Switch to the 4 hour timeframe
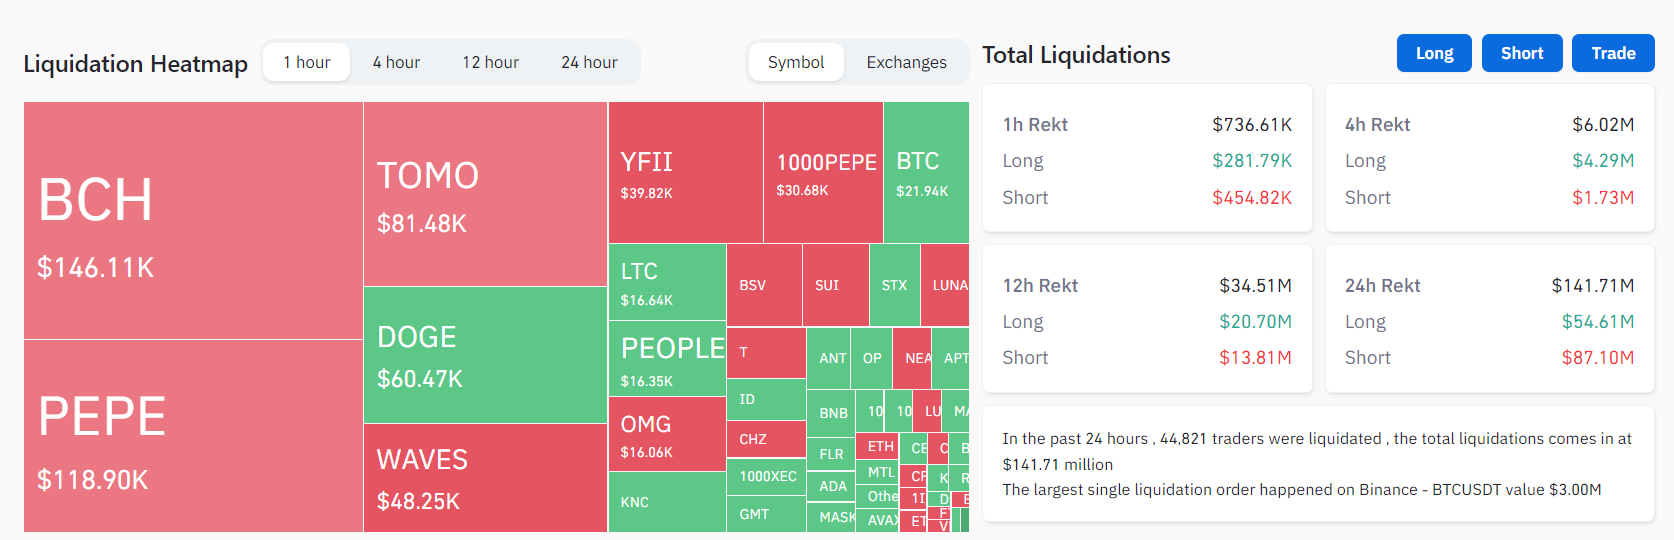Viewport: 1674px width, 540px height. point(396,62)
